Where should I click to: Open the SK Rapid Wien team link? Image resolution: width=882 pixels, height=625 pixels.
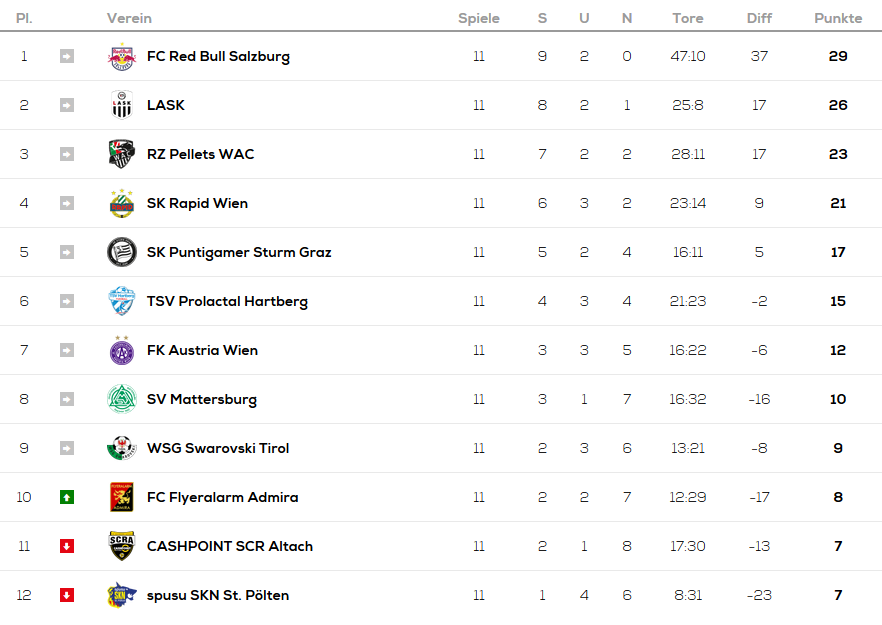coord(197,203)
